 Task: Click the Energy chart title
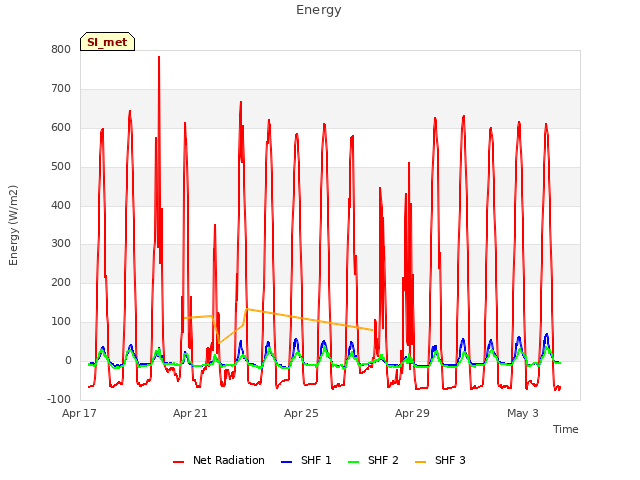pos(319,10)
